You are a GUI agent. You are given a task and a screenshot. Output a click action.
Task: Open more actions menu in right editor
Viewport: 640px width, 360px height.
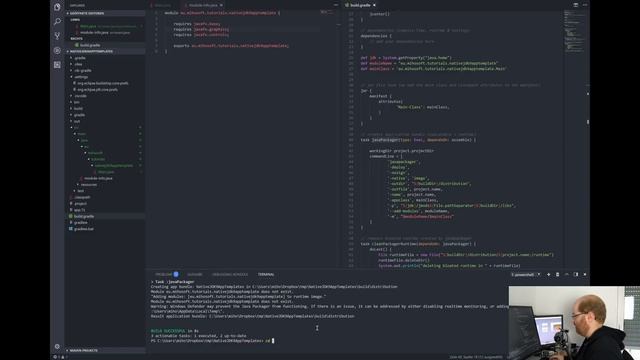point(585,5)
